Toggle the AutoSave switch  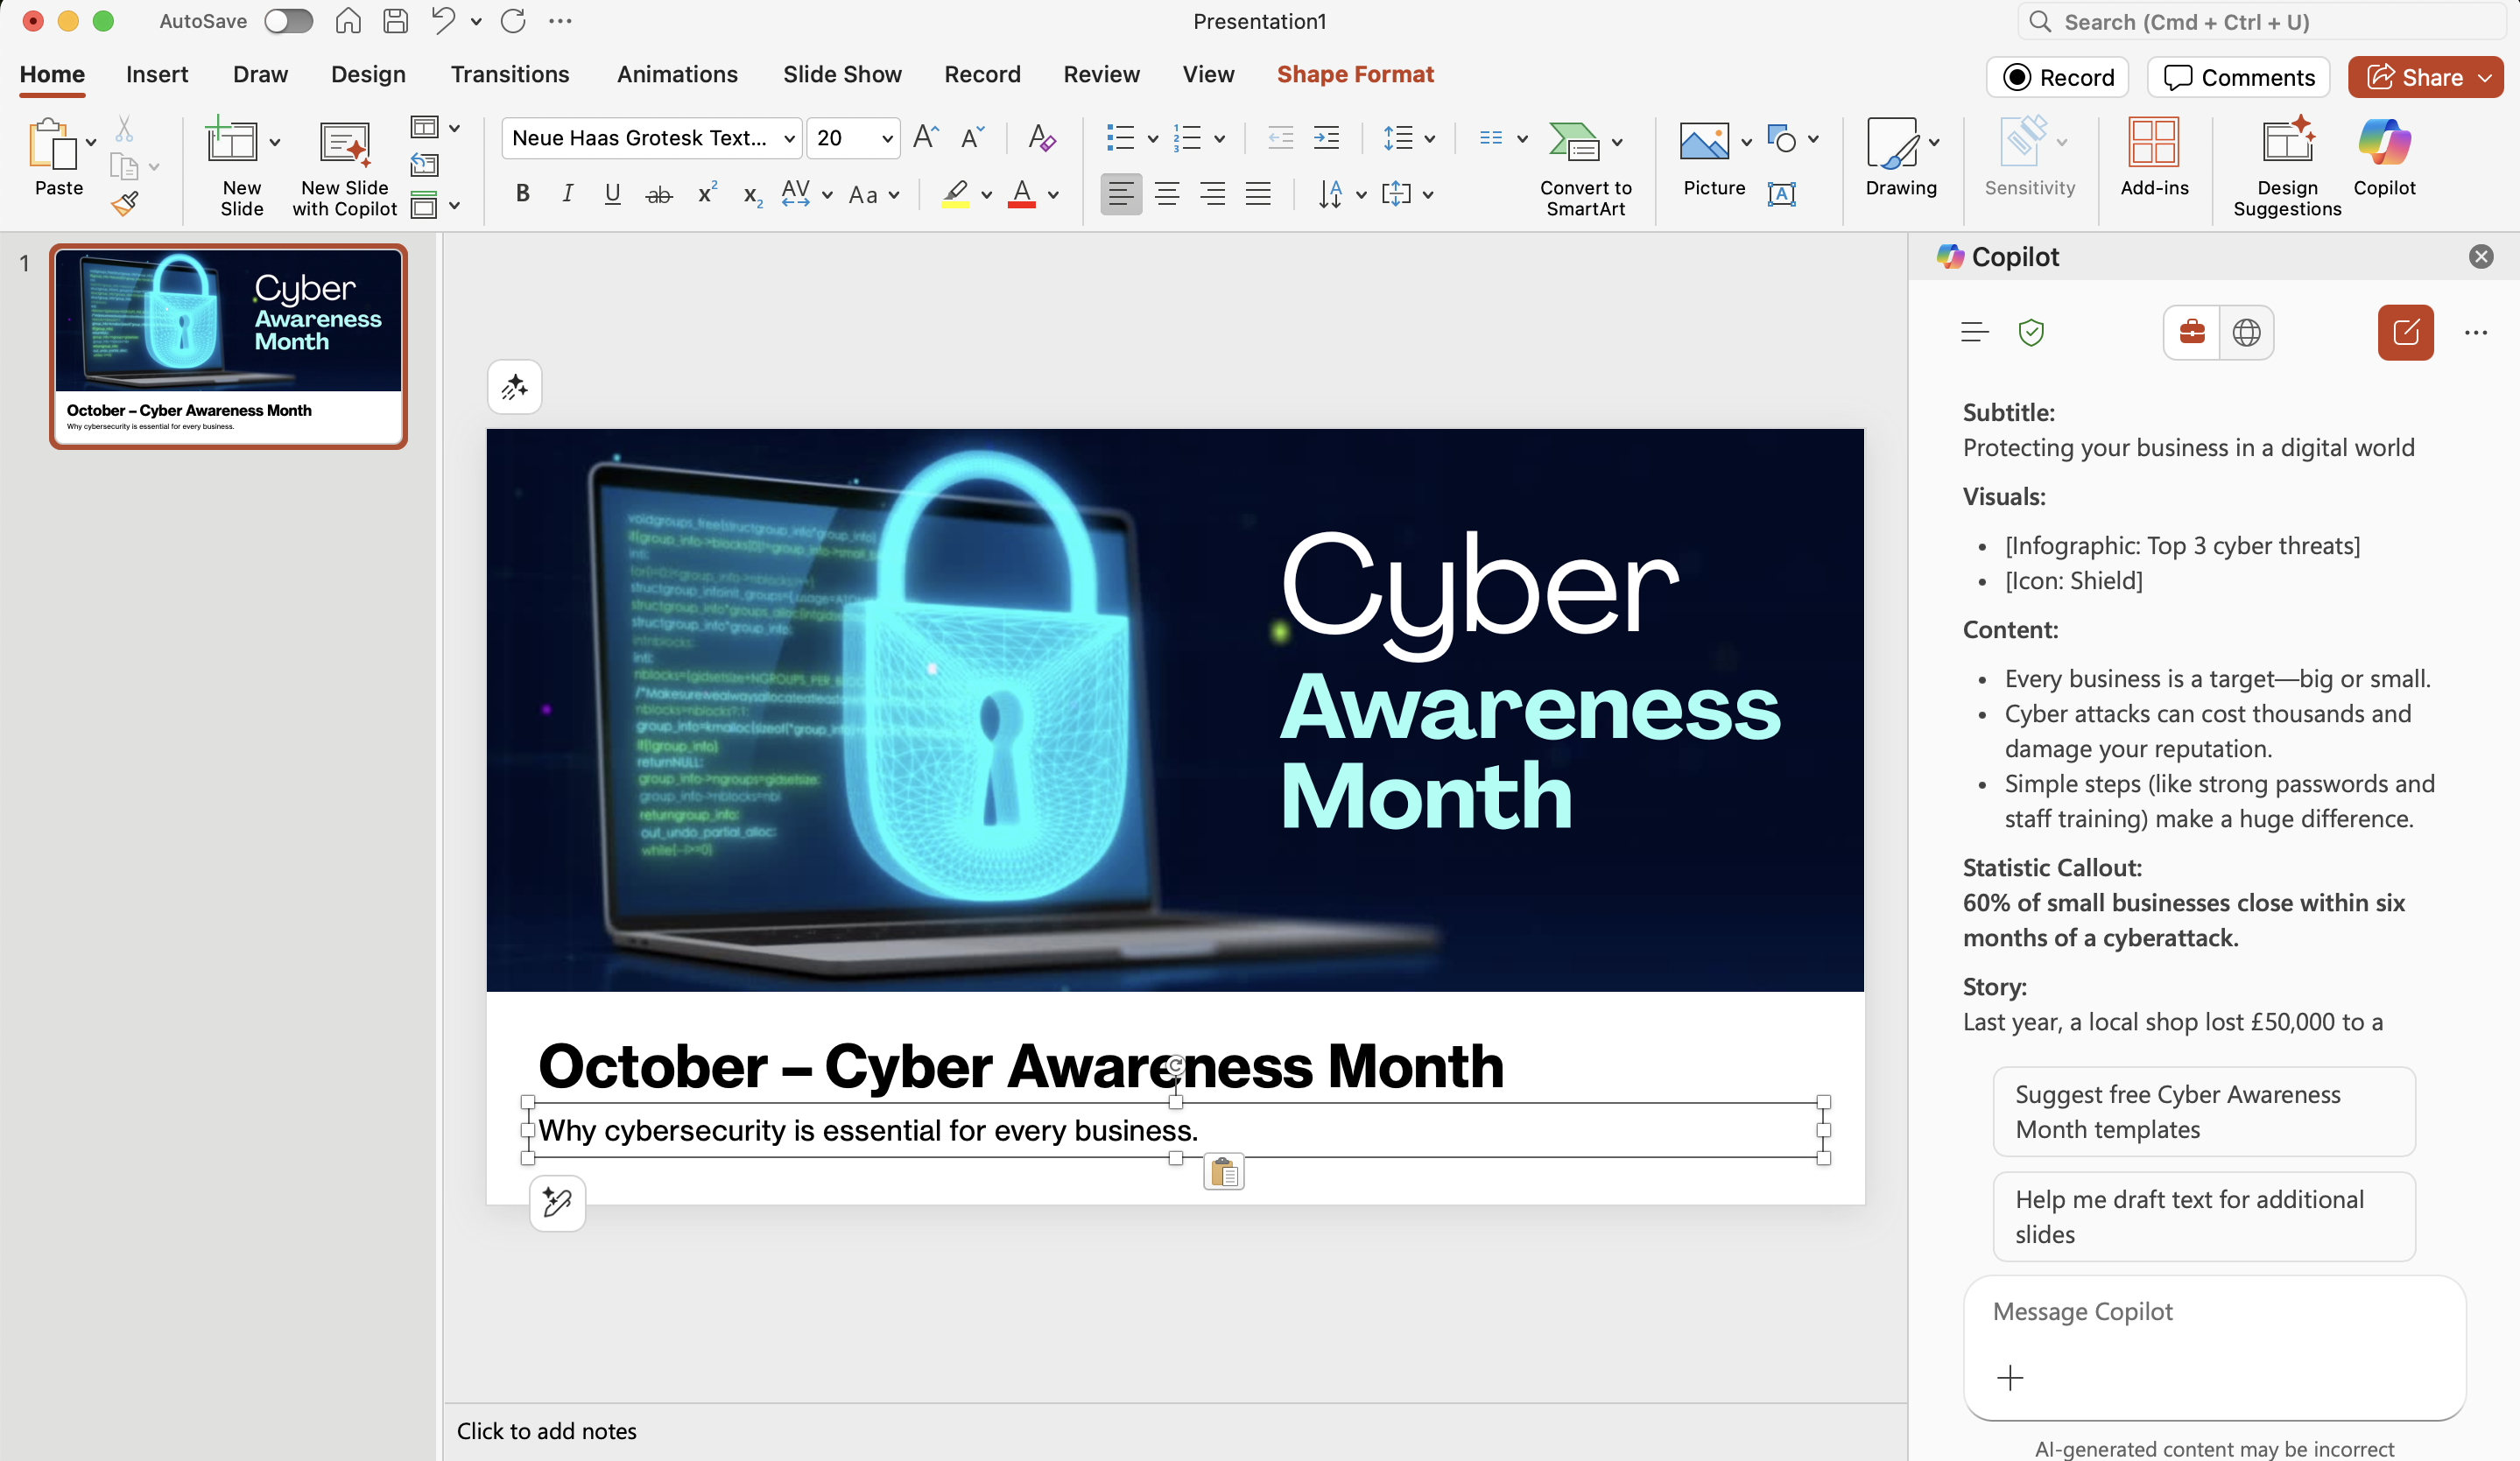288,21
